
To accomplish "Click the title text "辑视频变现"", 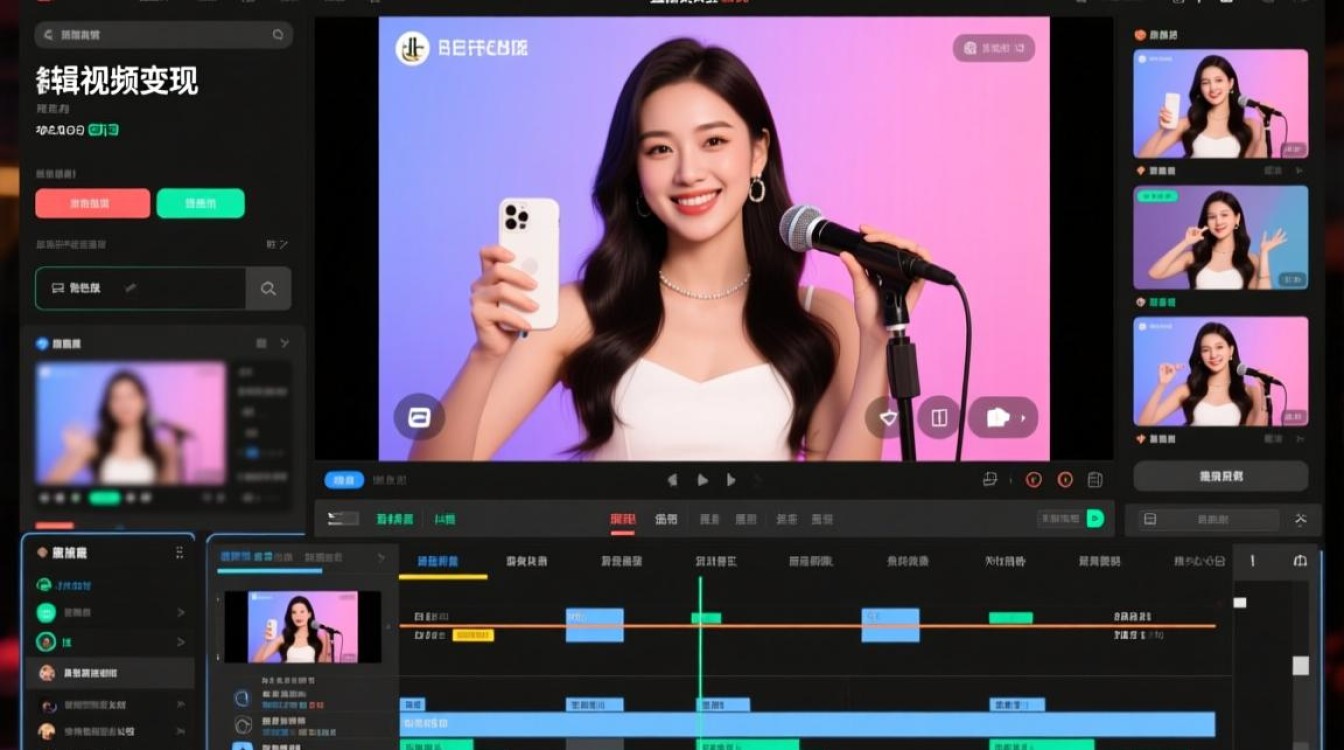I will pyautogui.click(x=117, y=81).
